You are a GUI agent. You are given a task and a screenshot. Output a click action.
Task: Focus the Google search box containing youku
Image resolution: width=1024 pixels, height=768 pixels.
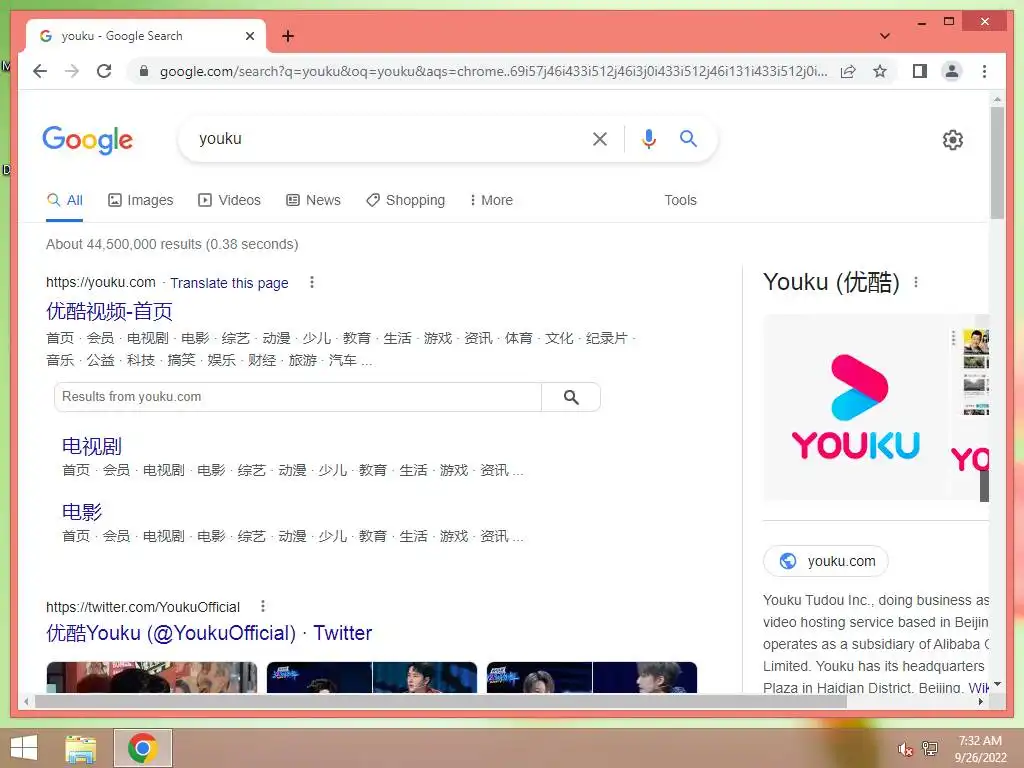pyautogui.click(x=392, y=138)
